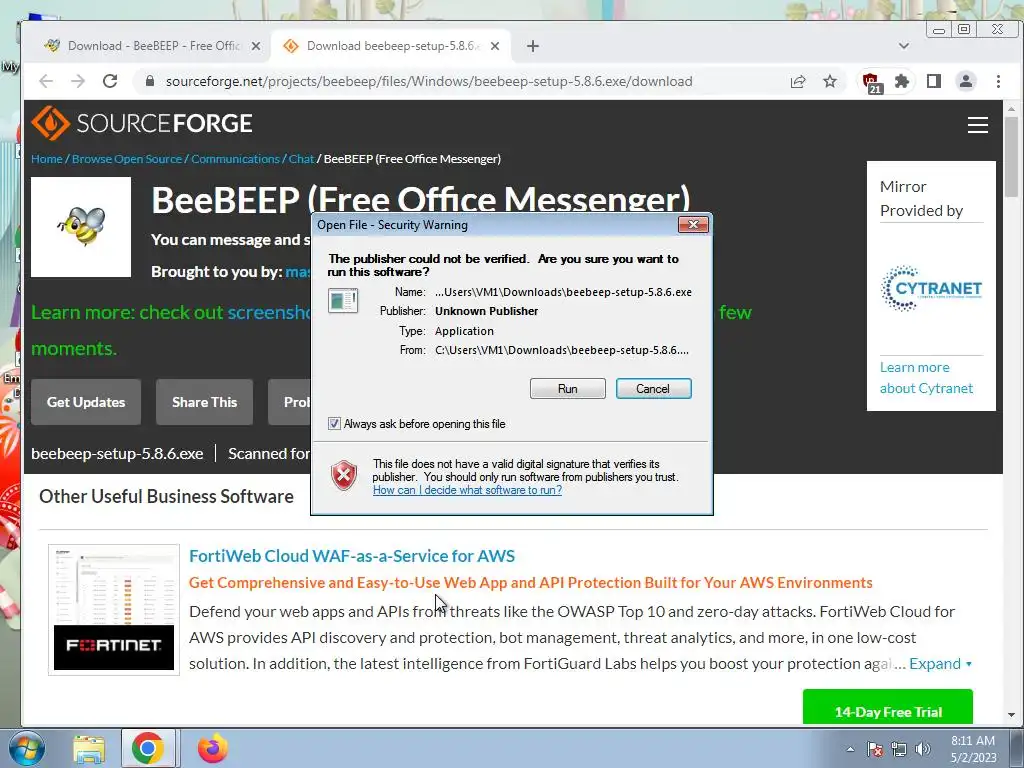Screen dimensions: 1024x768
Task: Open the Windows Start menu
Action: pos(26,748)
